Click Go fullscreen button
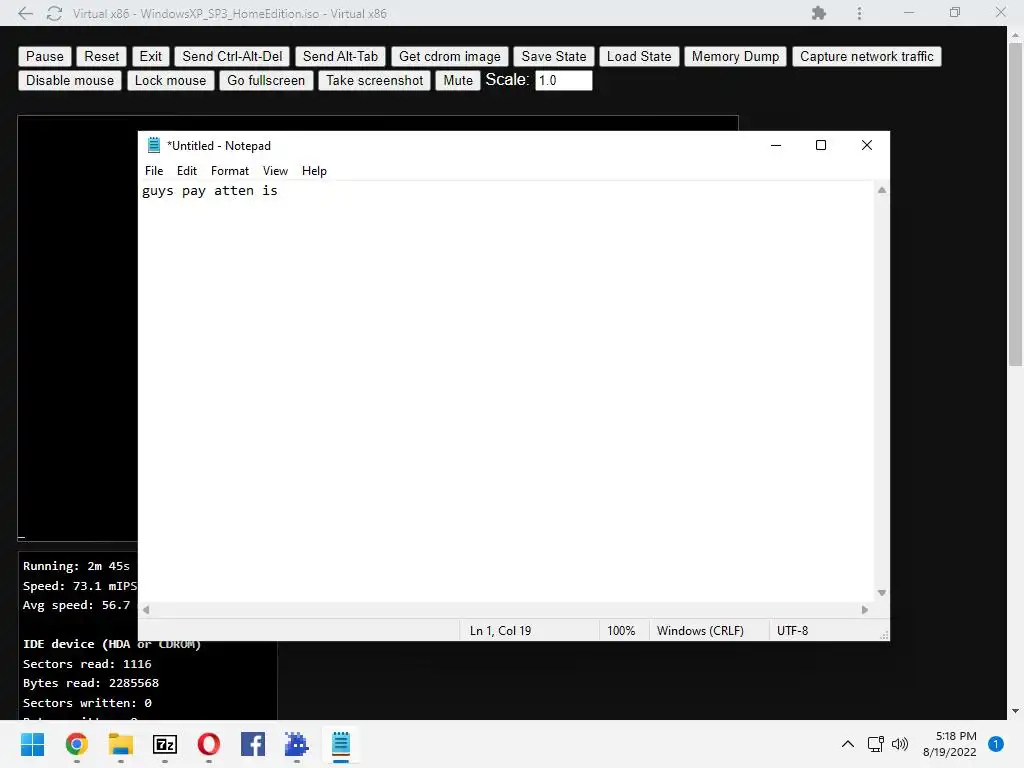The width and height of the screenshot is (1024, 768). (x=266, y=80)
